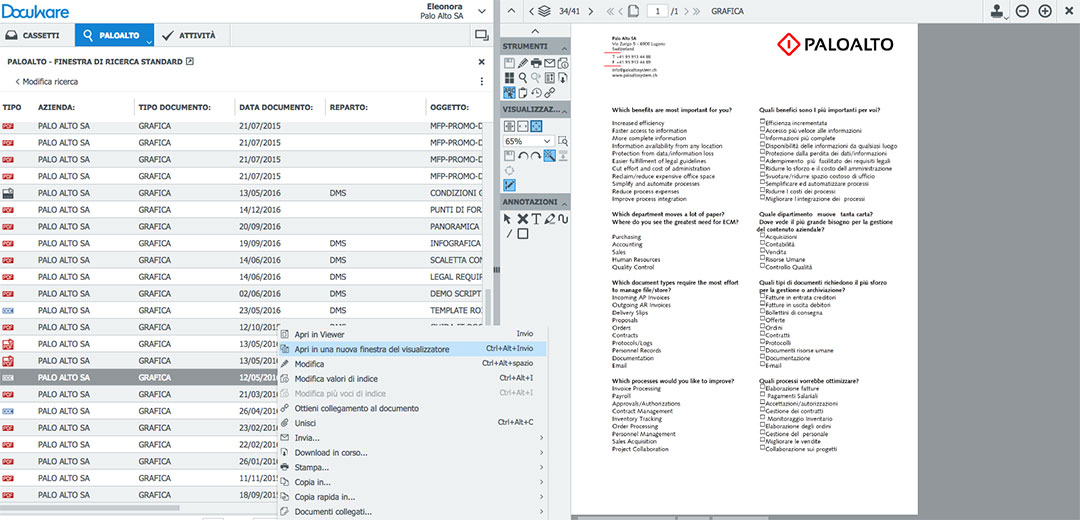Open the Eleonora user account dropdown

481,11
